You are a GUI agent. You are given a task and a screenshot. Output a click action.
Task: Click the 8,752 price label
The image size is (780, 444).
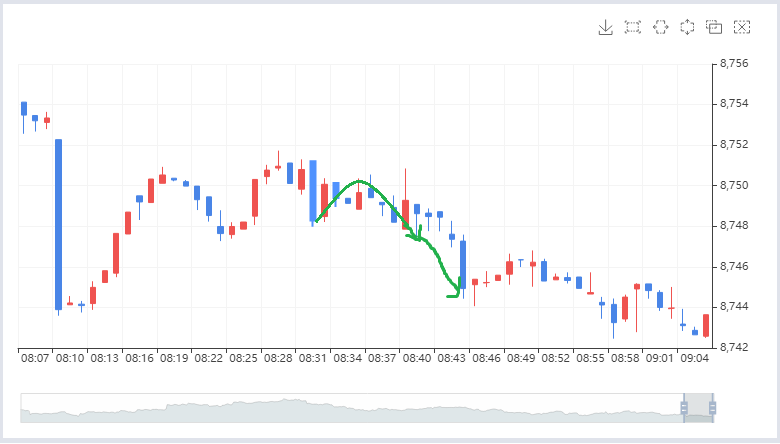(x=734, y=145)
